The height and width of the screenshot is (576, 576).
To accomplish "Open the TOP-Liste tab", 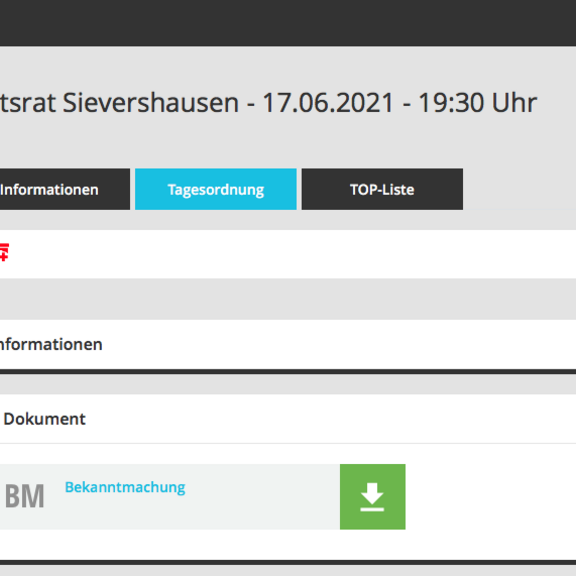I will [x=382, y=189].
